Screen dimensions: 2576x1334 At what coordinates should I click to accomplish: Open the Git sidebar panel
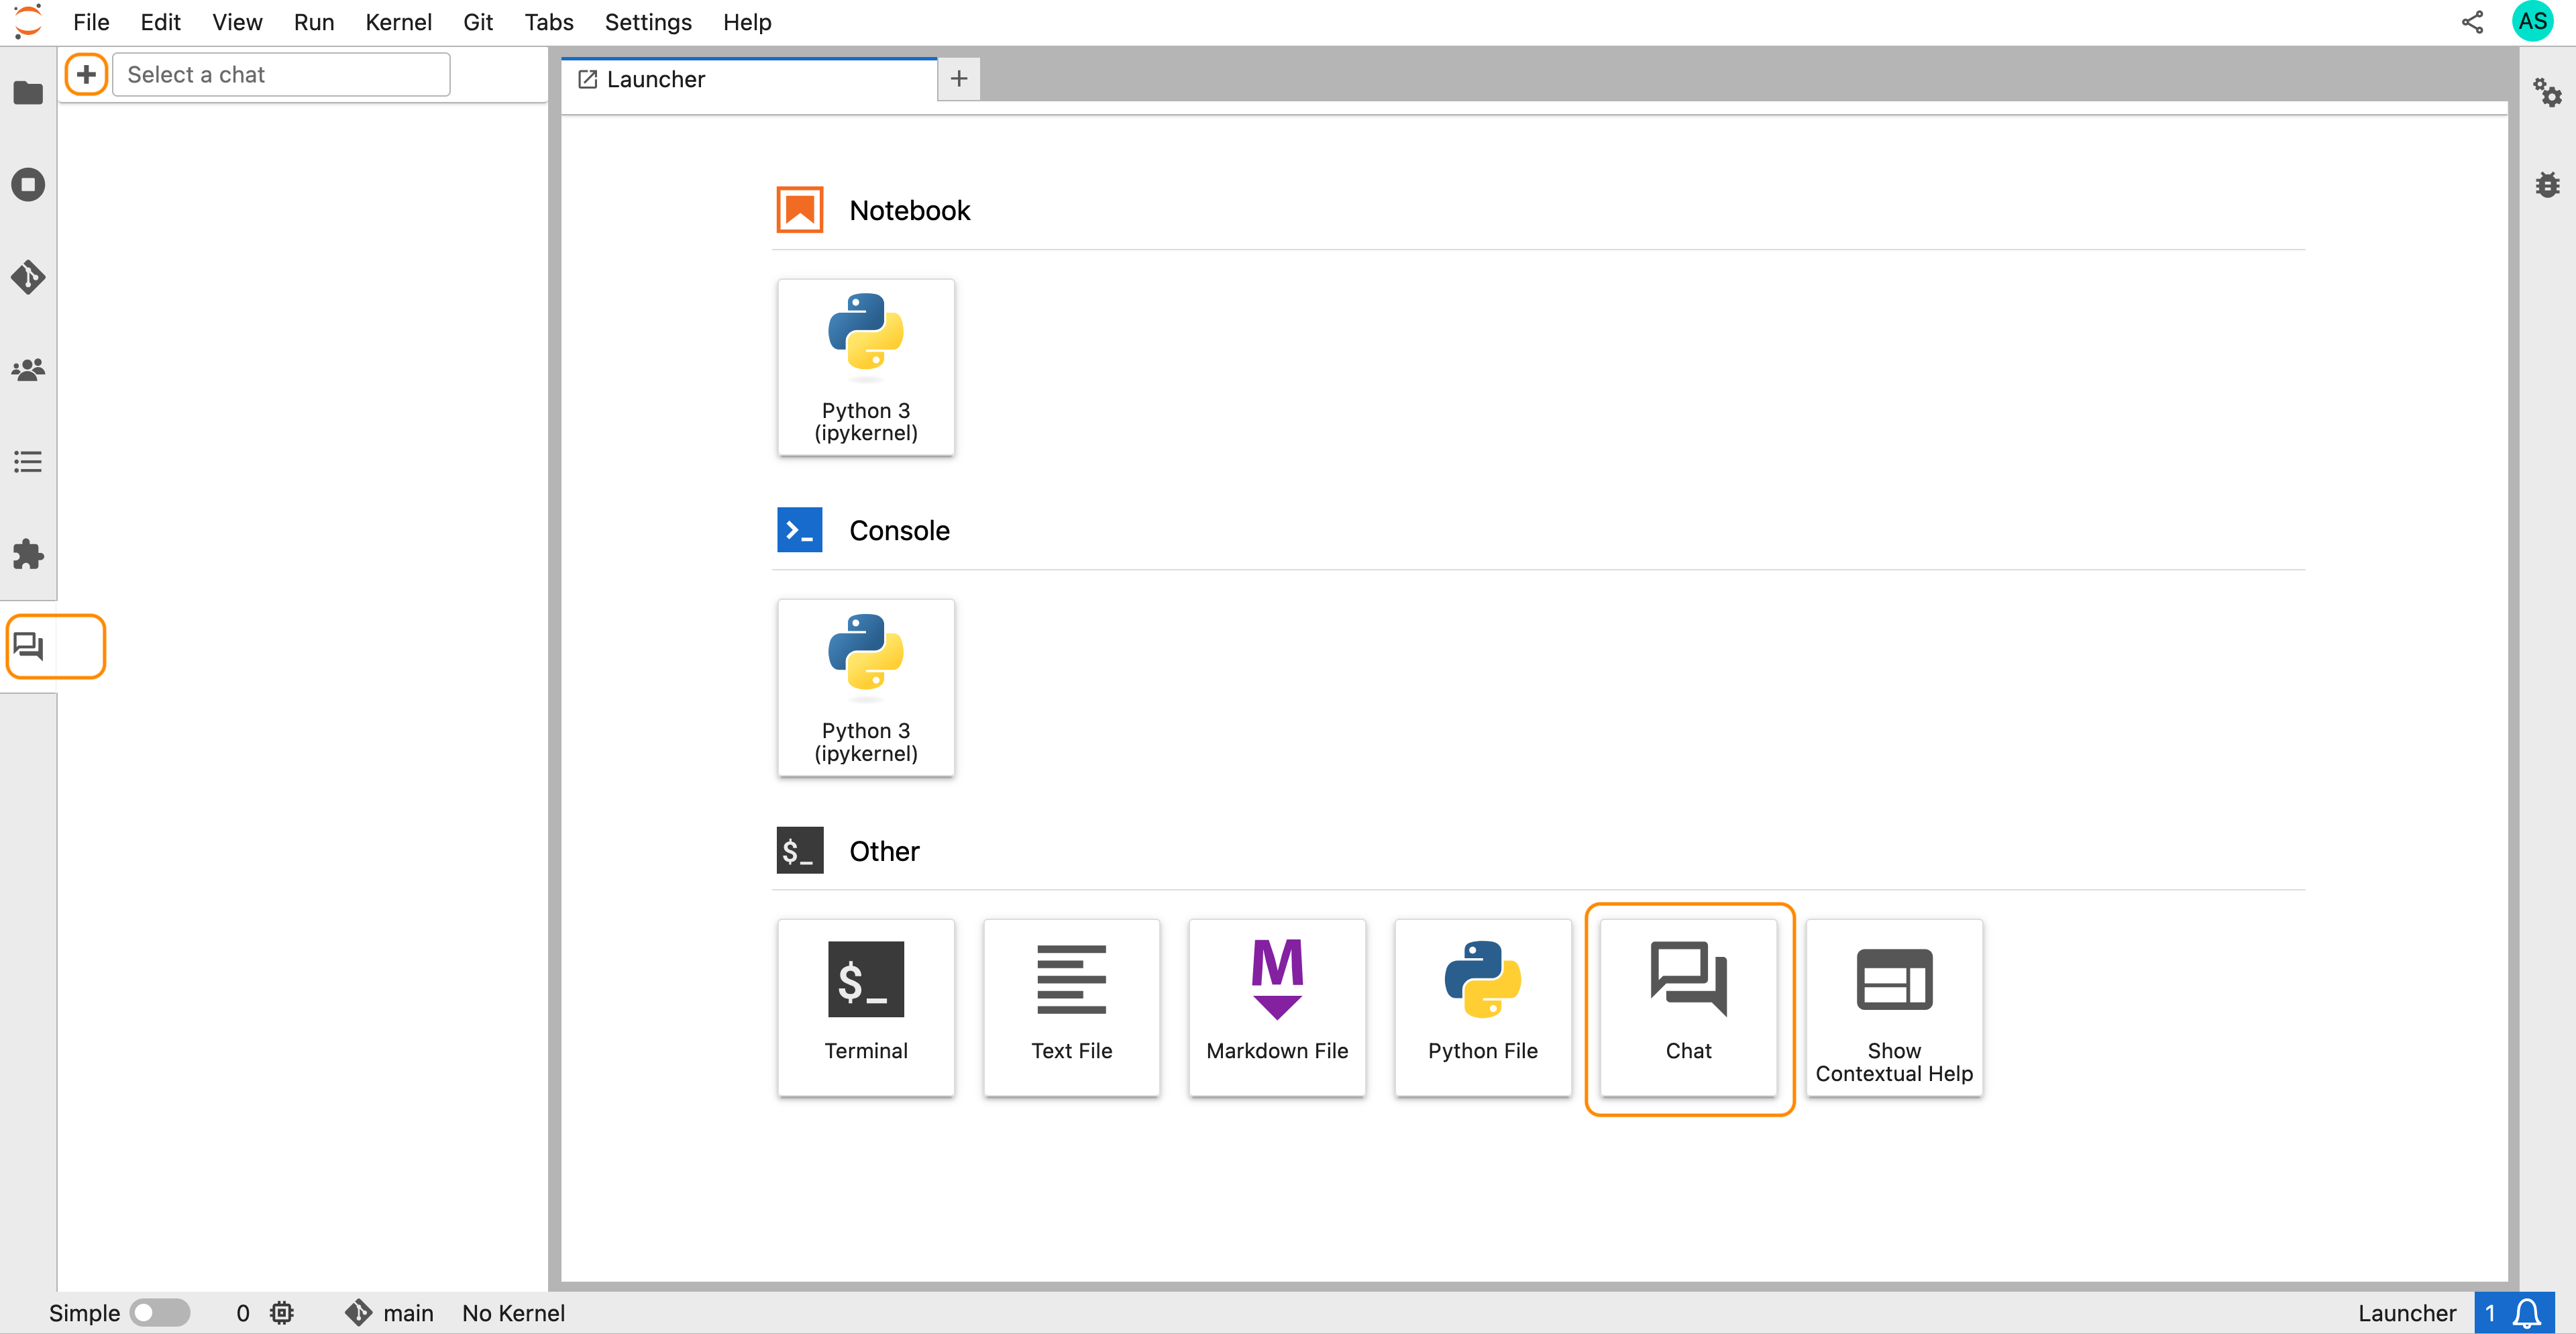pos(28,277)
